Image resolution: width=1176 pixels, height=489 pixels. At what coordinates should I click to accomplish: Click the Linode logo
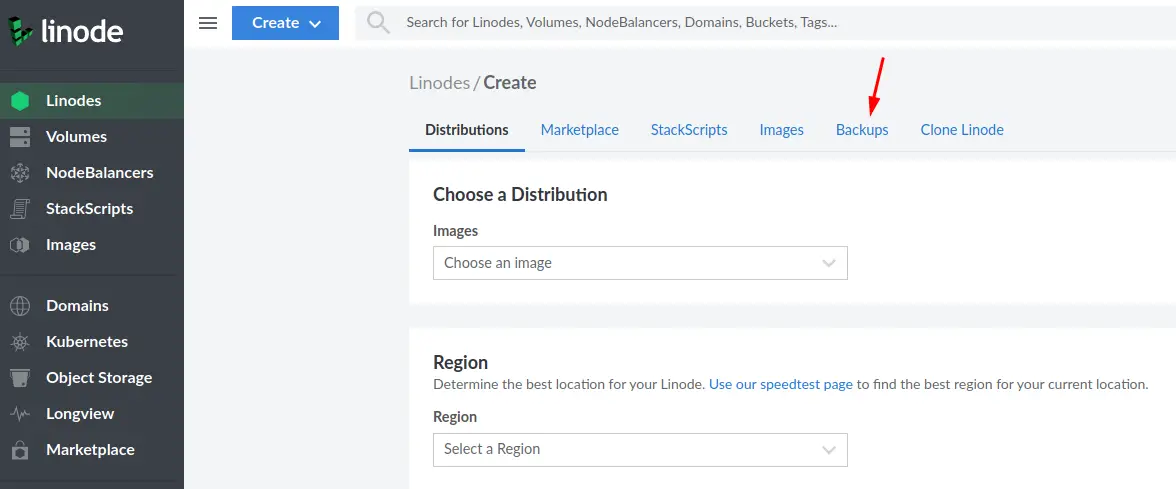coord(65,31)
